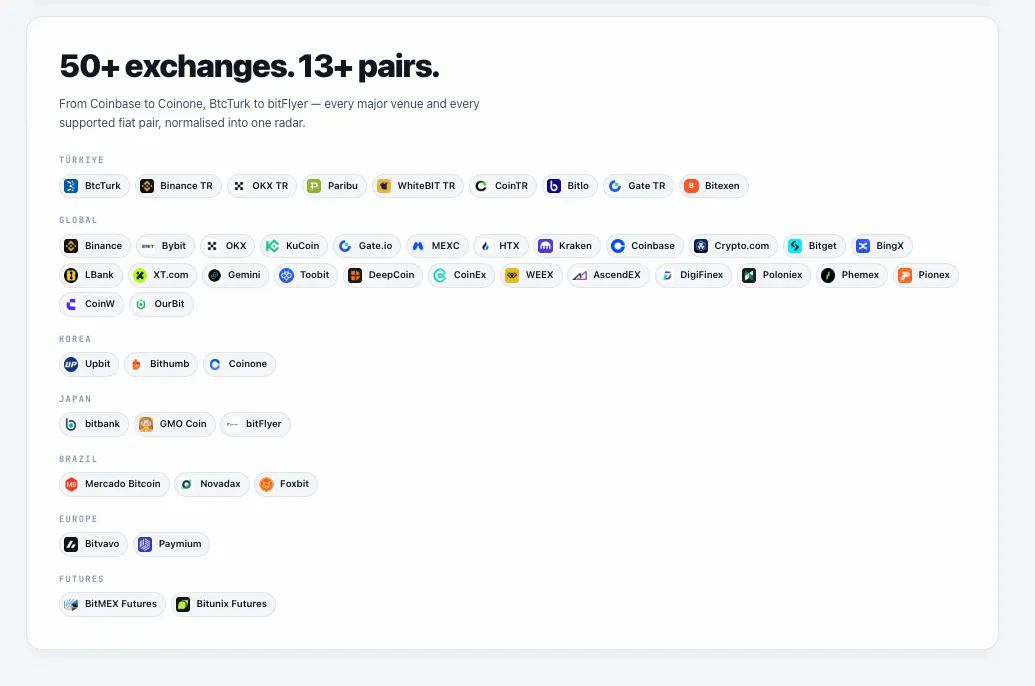Click the Paribu green logo icon

click(x=314, y=186)
